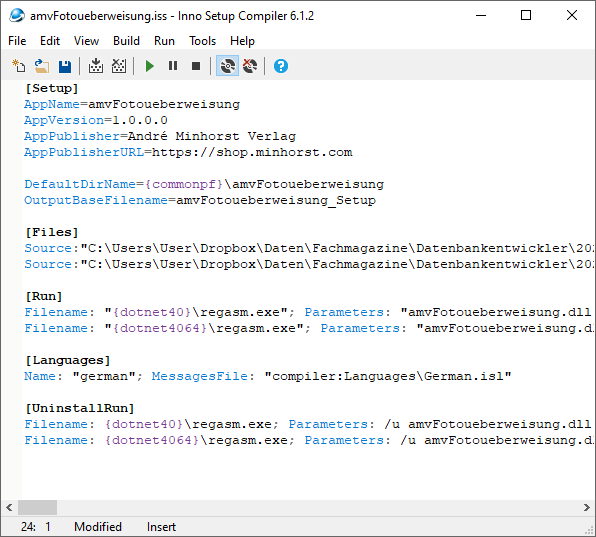This screenshot has height=537, width=596.
Task: Toggle the highlighted Target Setup icon
Action: tap(227, 66)
